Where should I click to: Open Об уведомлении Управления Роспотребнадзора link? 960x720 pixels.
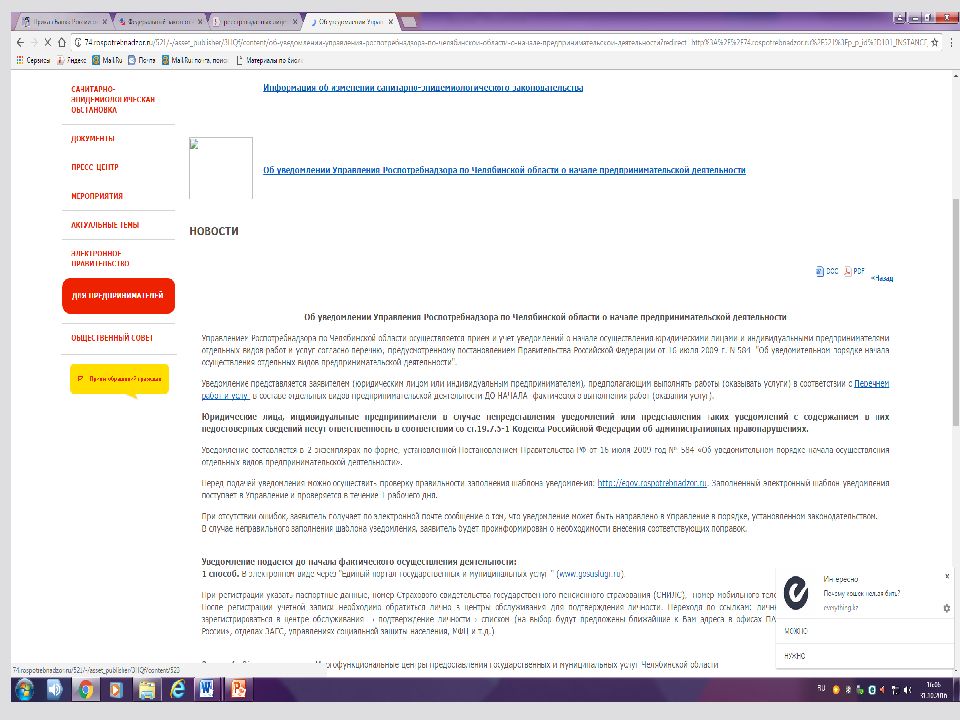click(504, 170)
